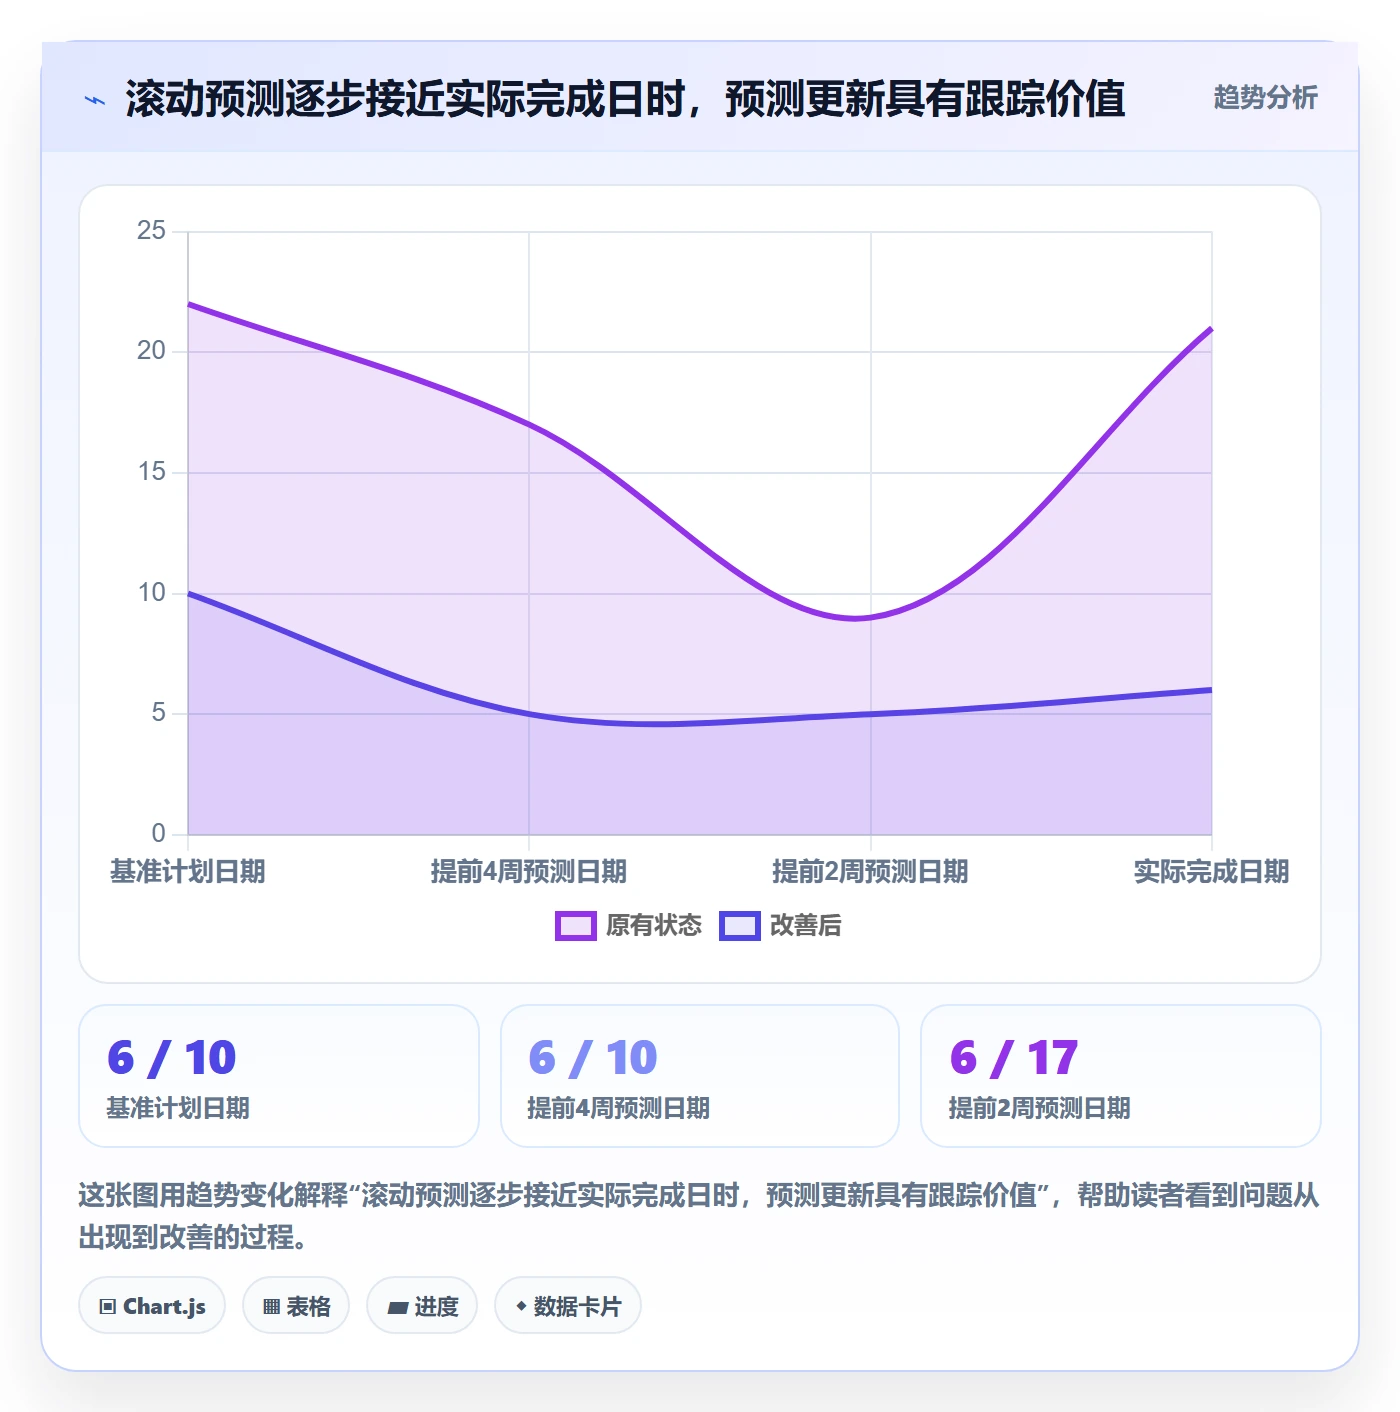Click the 提前4周预测日期 x-axis label
The height and width of the screenshot is (1412, 1400).
point(529,871)
